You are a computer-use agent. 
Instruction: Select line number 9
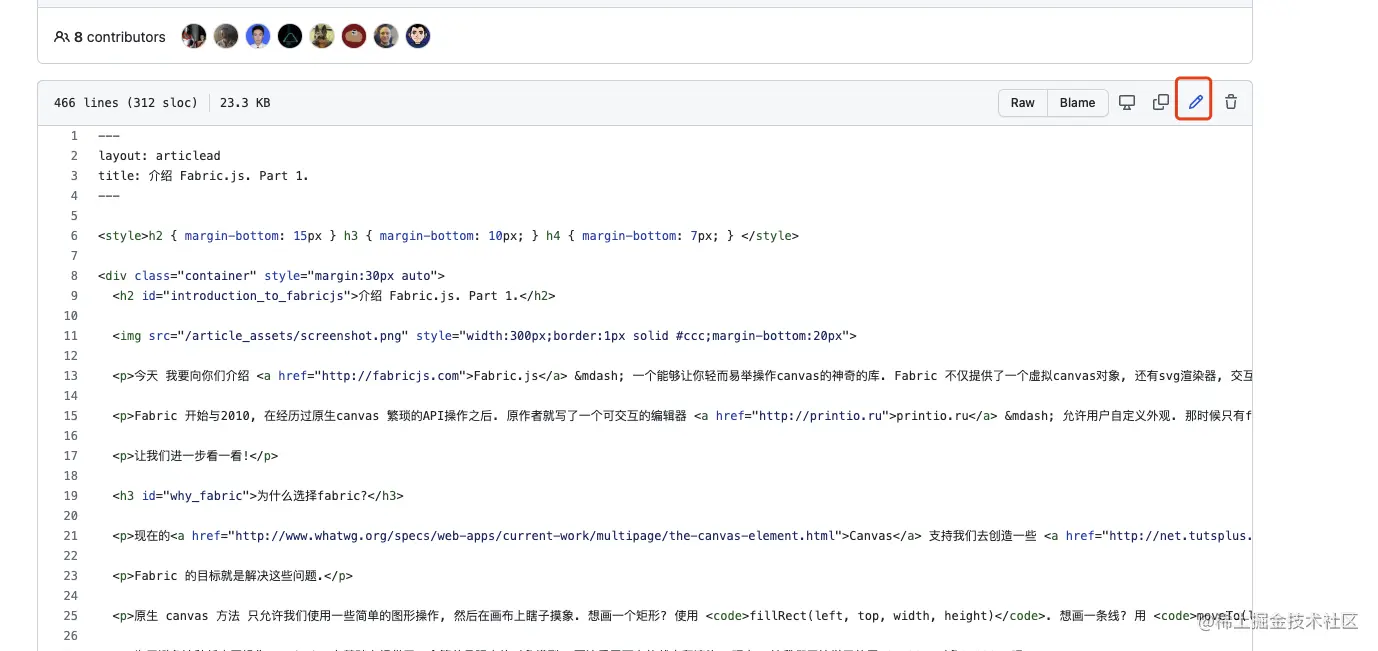click(74, 296)
